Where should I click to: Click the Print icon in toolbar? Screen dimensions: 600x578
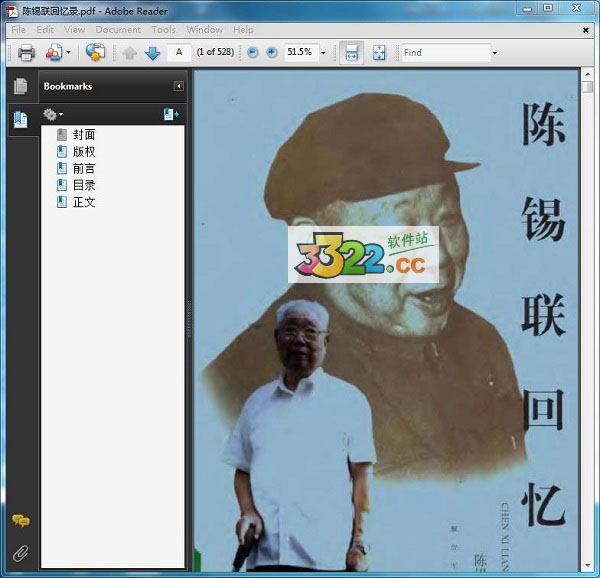click(26, 53)
